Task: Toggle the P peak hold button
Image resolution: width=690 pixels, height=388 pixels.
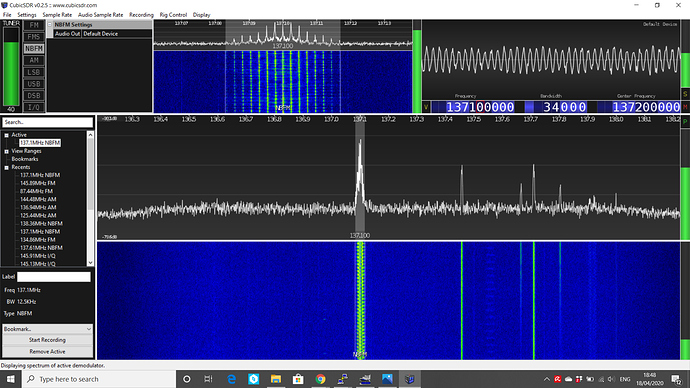Action: [x=685, y=121]
